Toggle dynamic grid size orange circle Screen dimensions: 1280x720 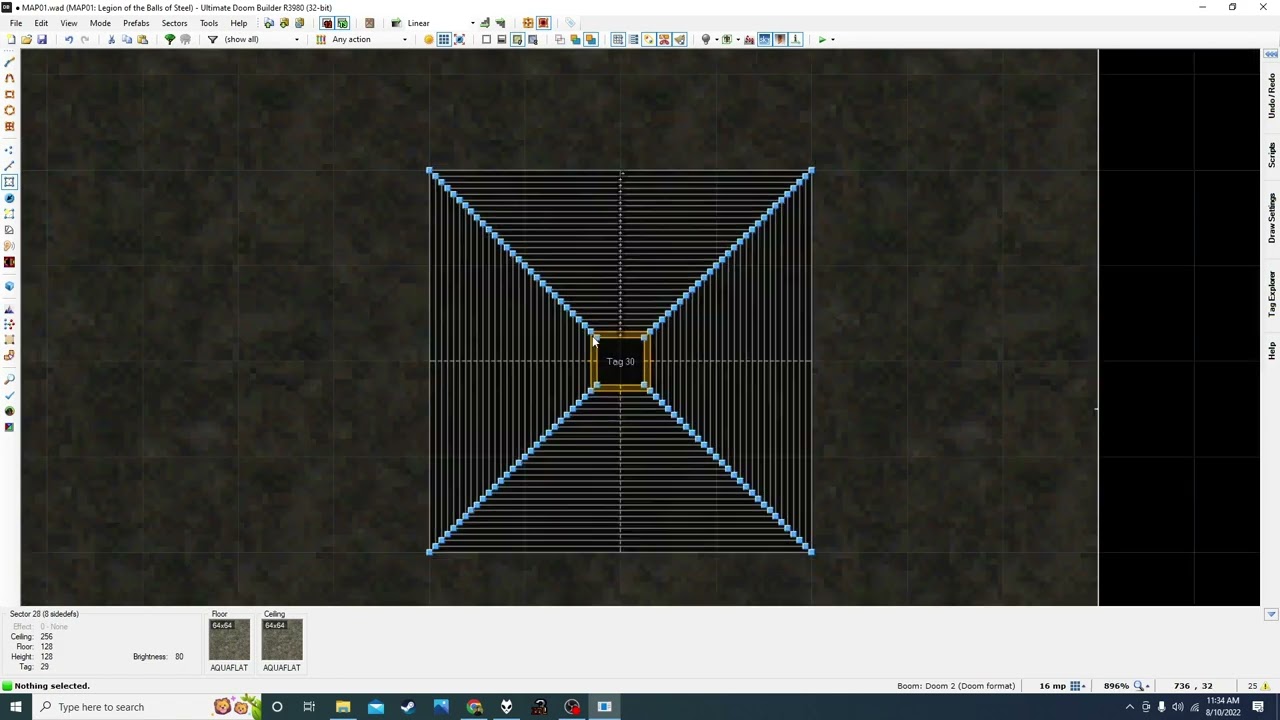[x=428, y=39]
